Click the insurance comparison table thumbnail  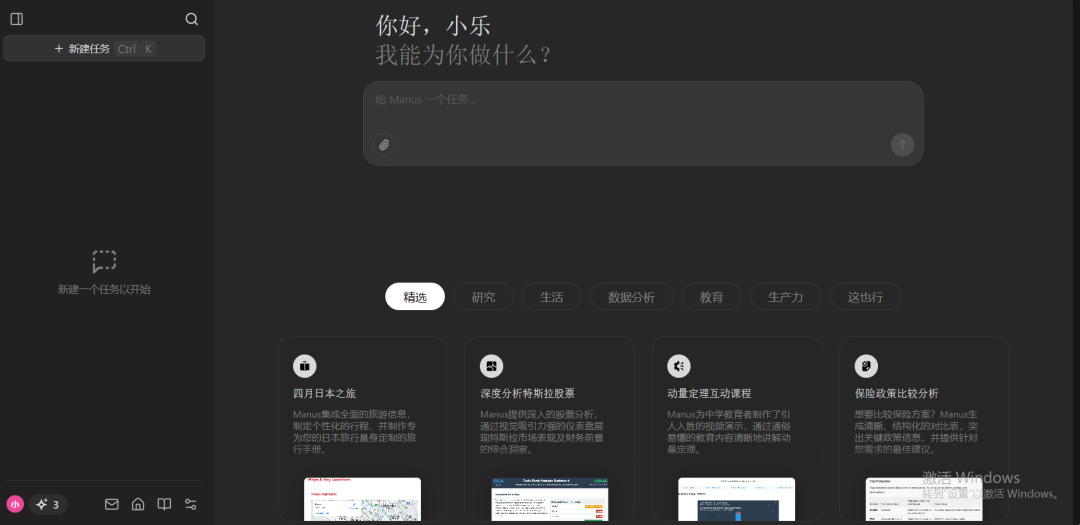click(924, 500)
